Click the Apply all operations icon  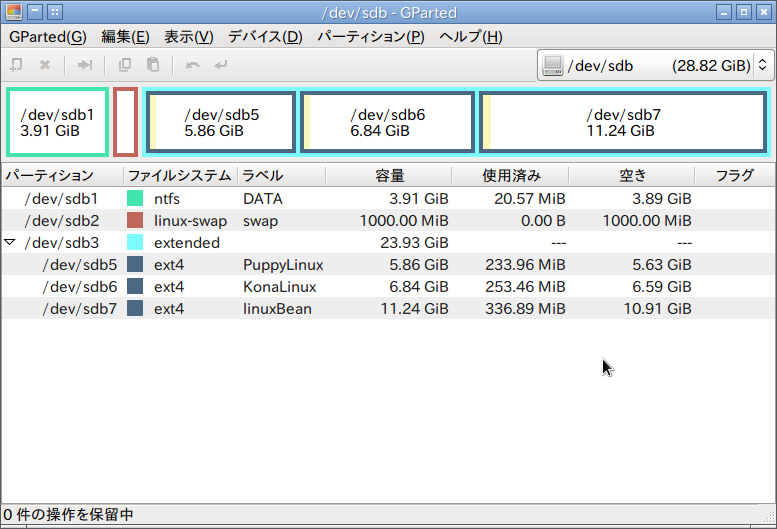[221, 65]
